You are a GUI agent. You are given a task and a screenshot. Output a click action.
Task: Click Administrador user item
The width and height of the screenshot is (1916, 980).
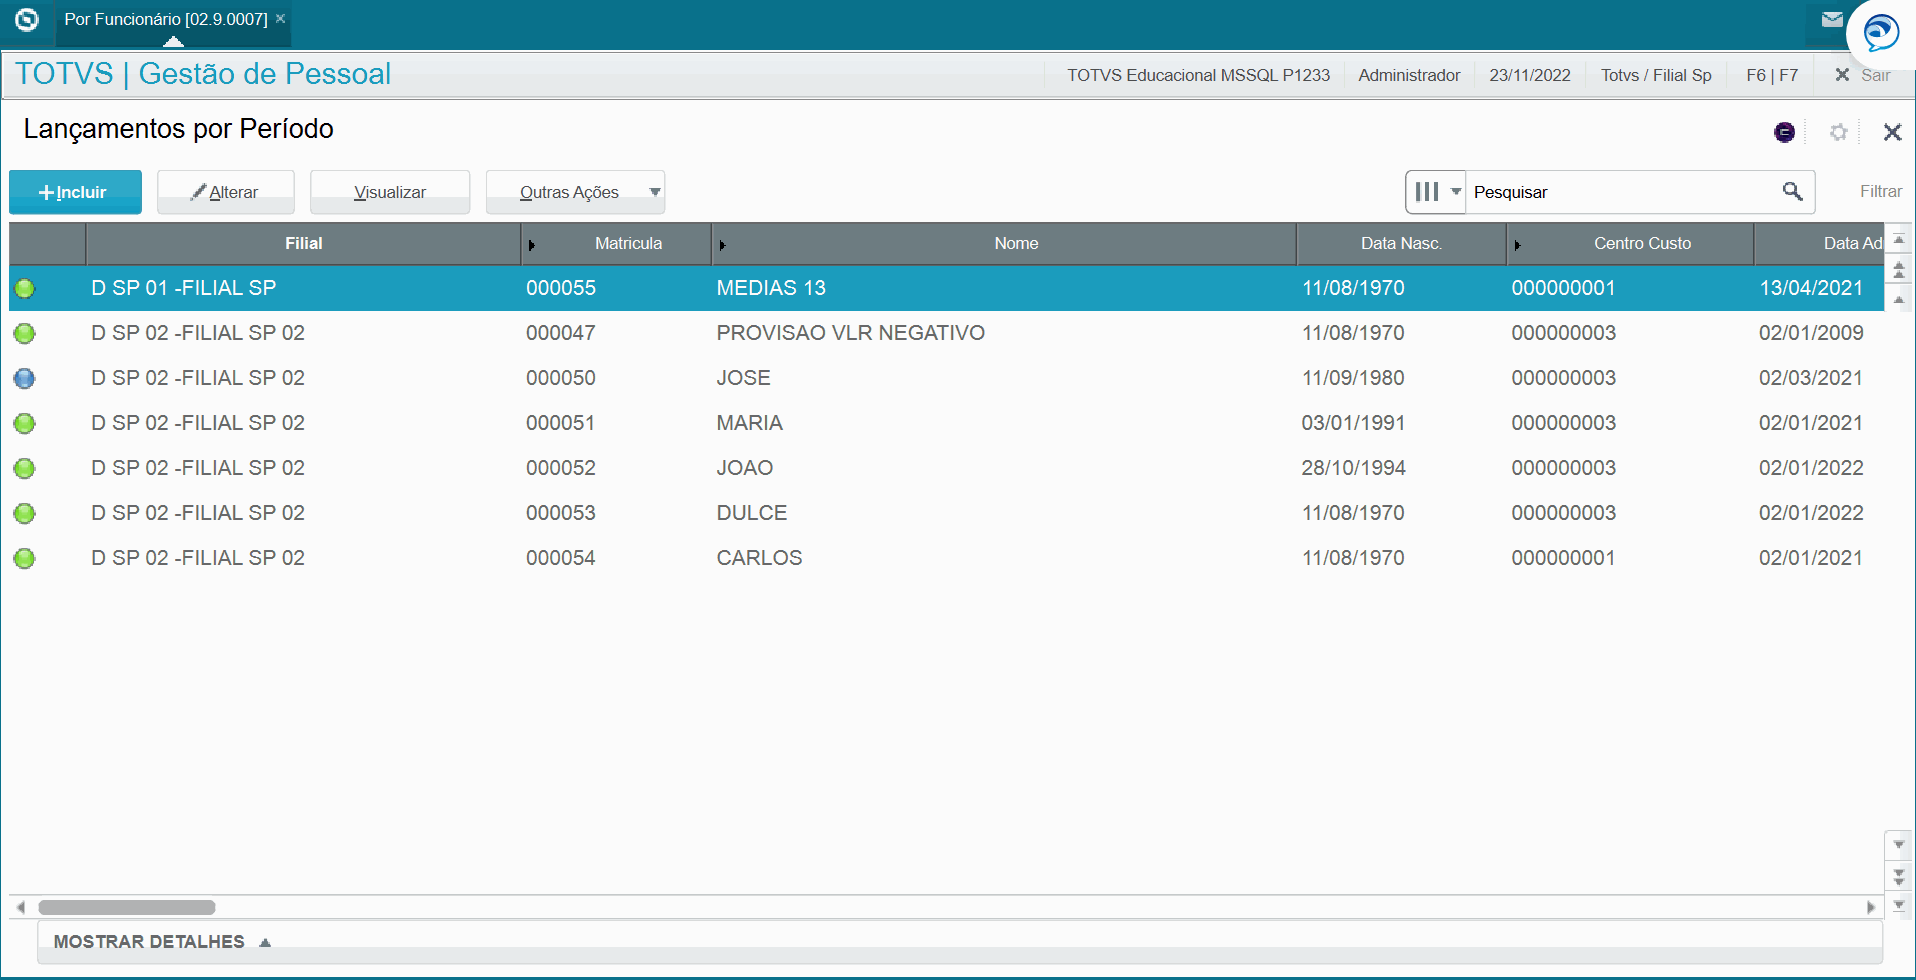[x=1409, y=75]
